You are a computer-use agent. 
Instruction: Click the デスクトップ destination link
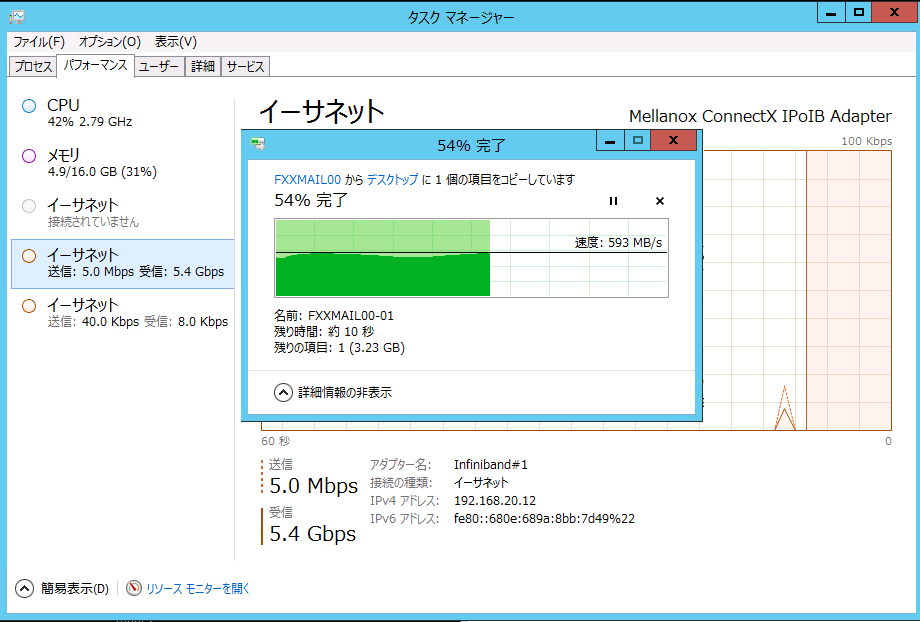(x=393, y=180)
